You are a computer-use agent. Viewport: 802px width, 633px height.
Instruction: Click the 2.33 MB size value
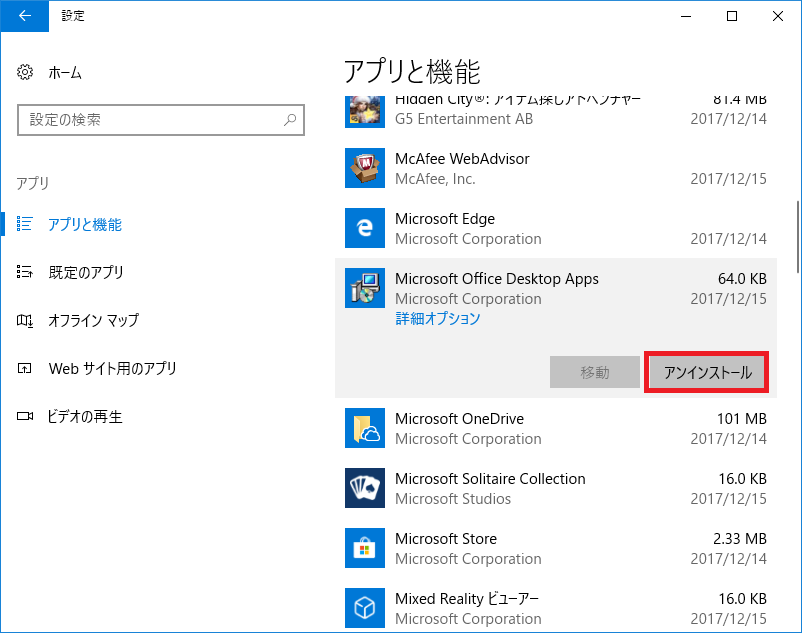(740, 538)
